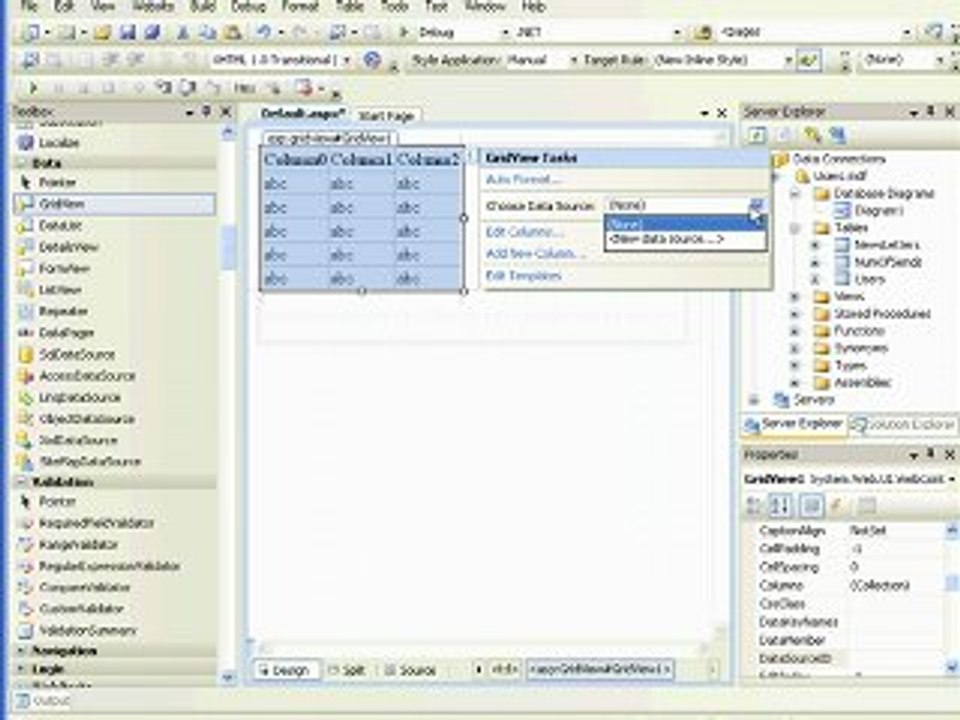
Task: Expand the Views folder node
Action: coord(795,296)
